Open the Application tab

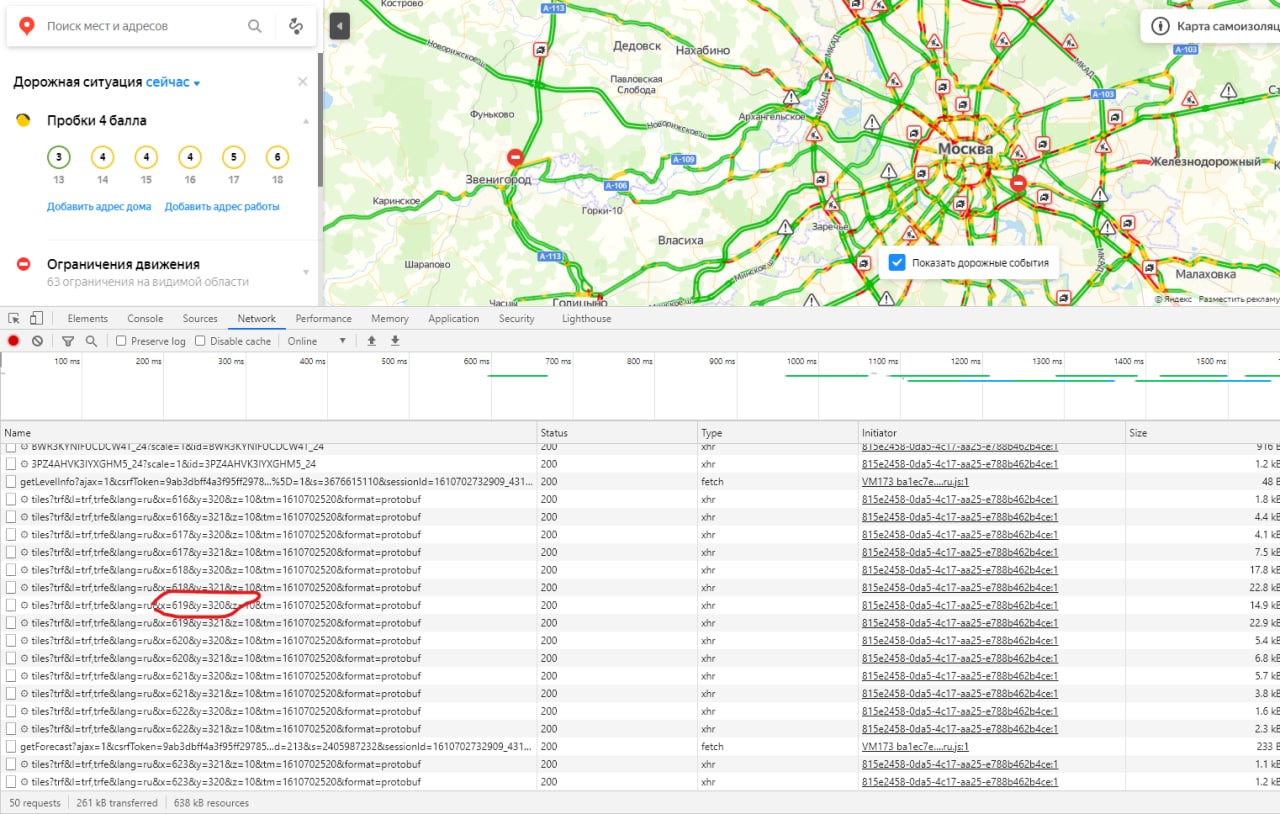(x=454, y=318)
